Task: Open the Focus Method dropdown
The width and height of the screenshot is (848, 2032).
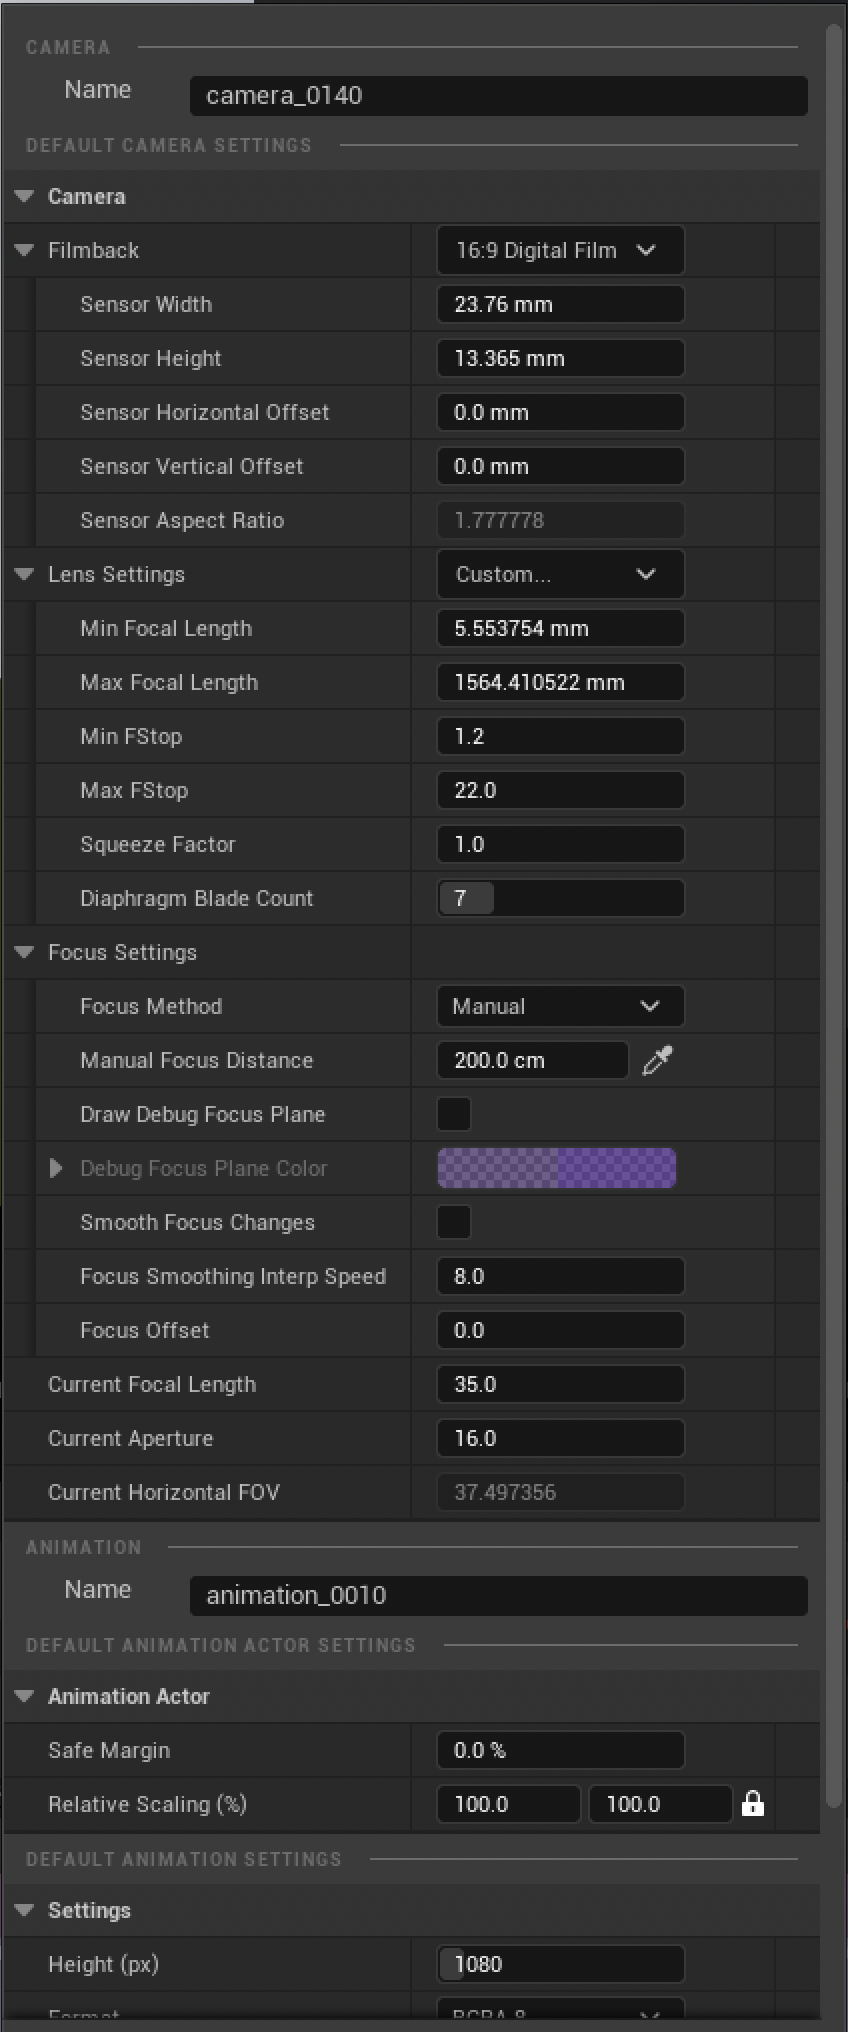Action: 560,1006
